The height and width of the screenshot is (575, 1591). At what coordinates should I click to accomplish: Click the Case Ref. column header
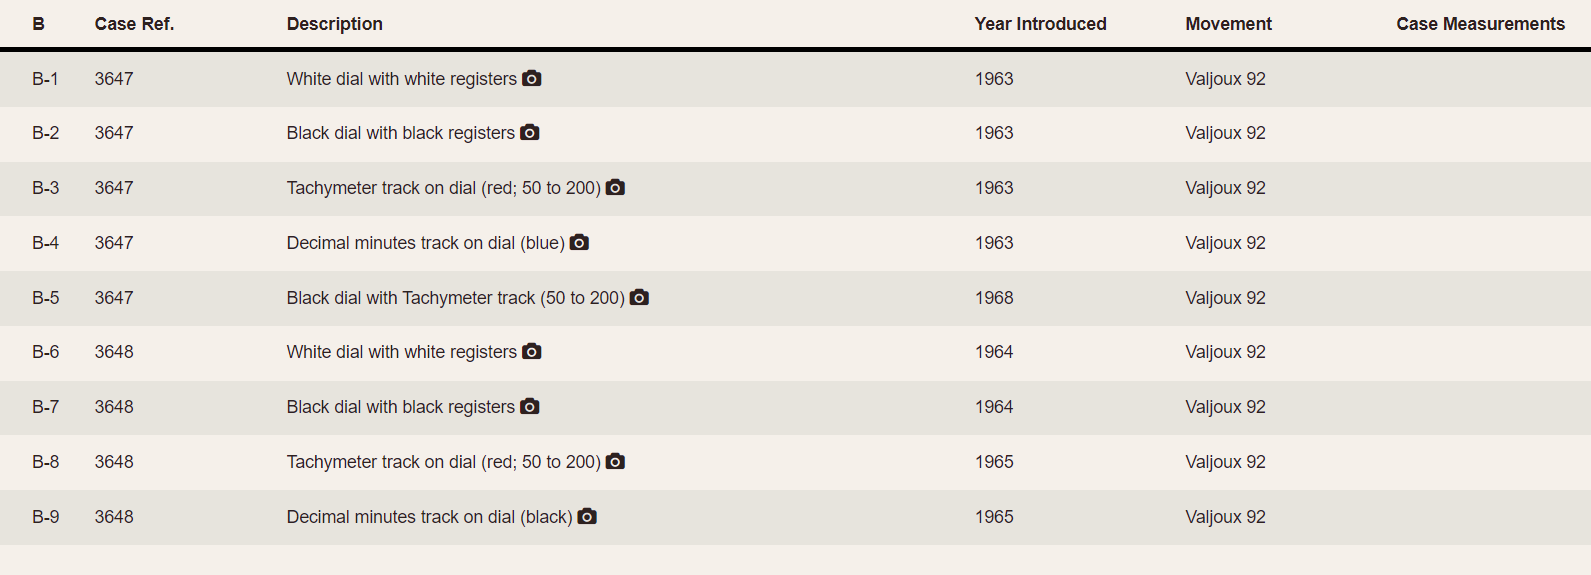134,24
